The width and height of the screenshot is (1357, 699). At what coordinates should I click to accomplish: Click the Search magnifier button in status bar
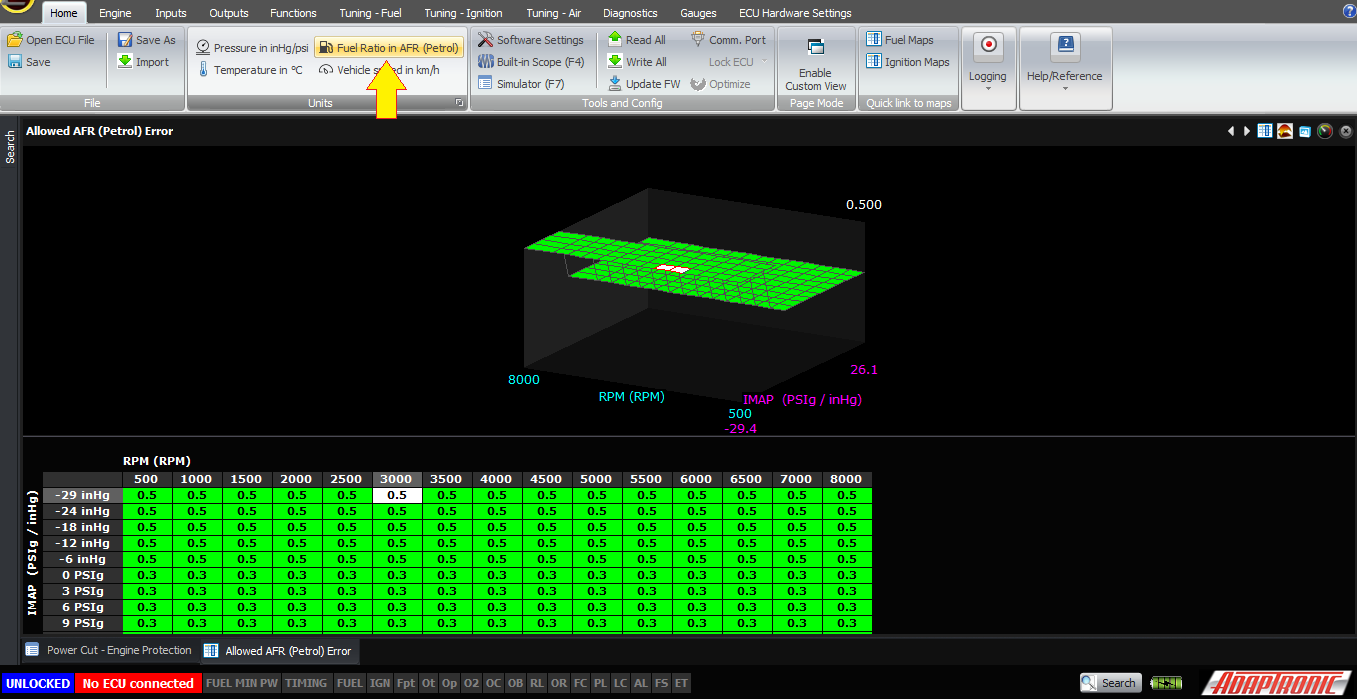1109,683
